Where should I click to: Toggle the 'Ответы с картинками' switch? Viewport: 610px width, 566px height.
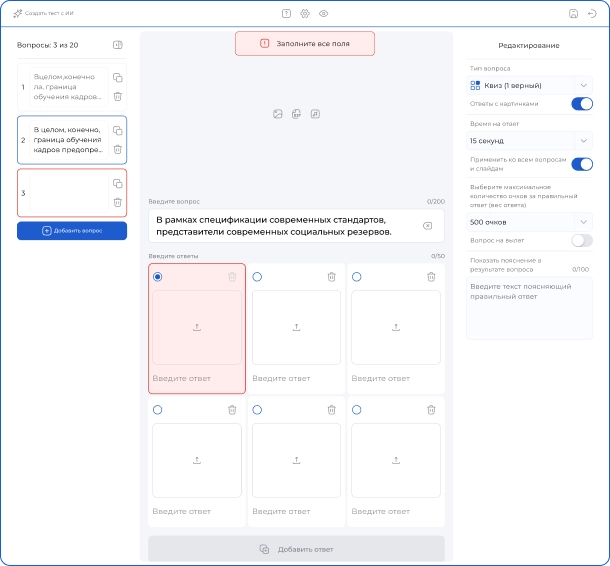(582, 104)
